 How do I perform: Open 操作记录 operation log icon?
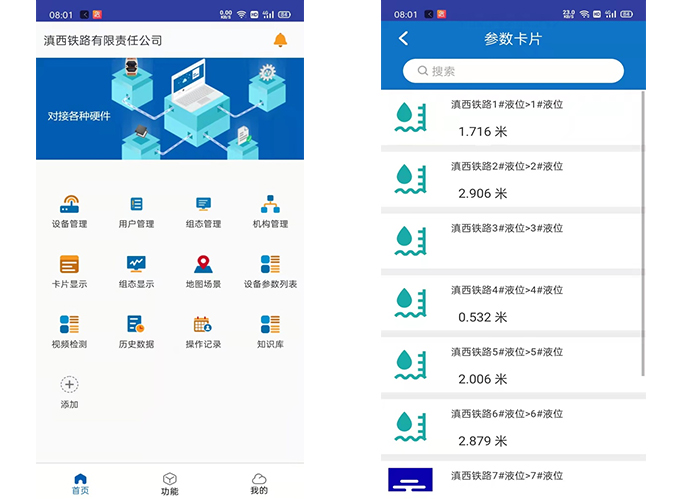203,325
